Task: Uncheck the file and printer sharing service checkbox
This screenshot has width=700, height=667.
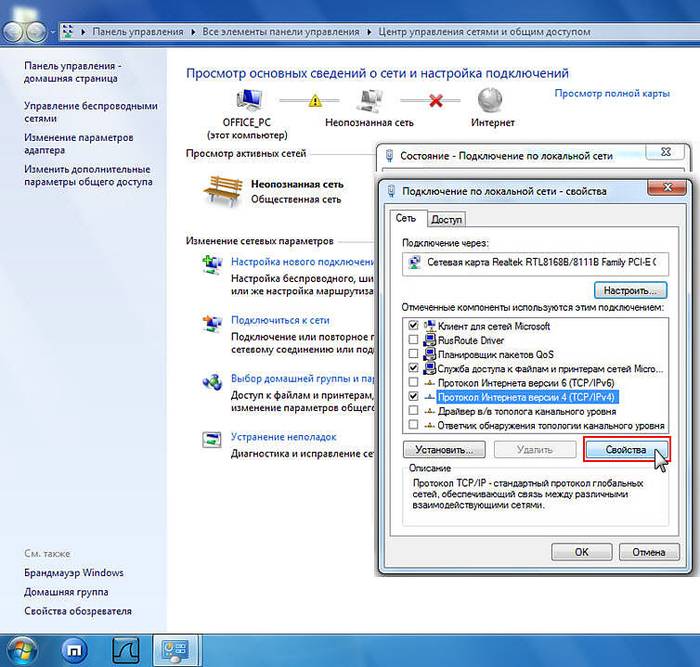Action: [x=413, y=368]
